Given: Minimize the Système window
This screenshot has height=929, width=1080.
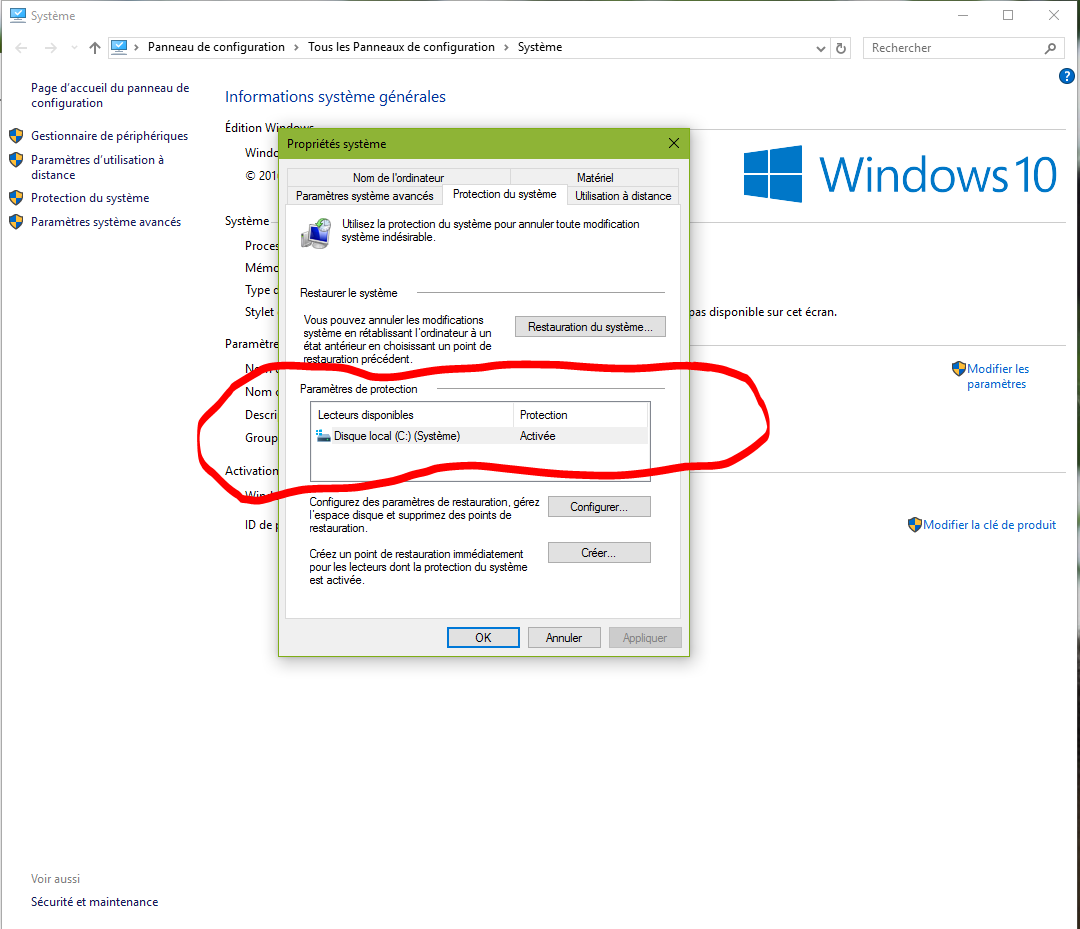Looking at the screenshot, I should tap(963, 15).
